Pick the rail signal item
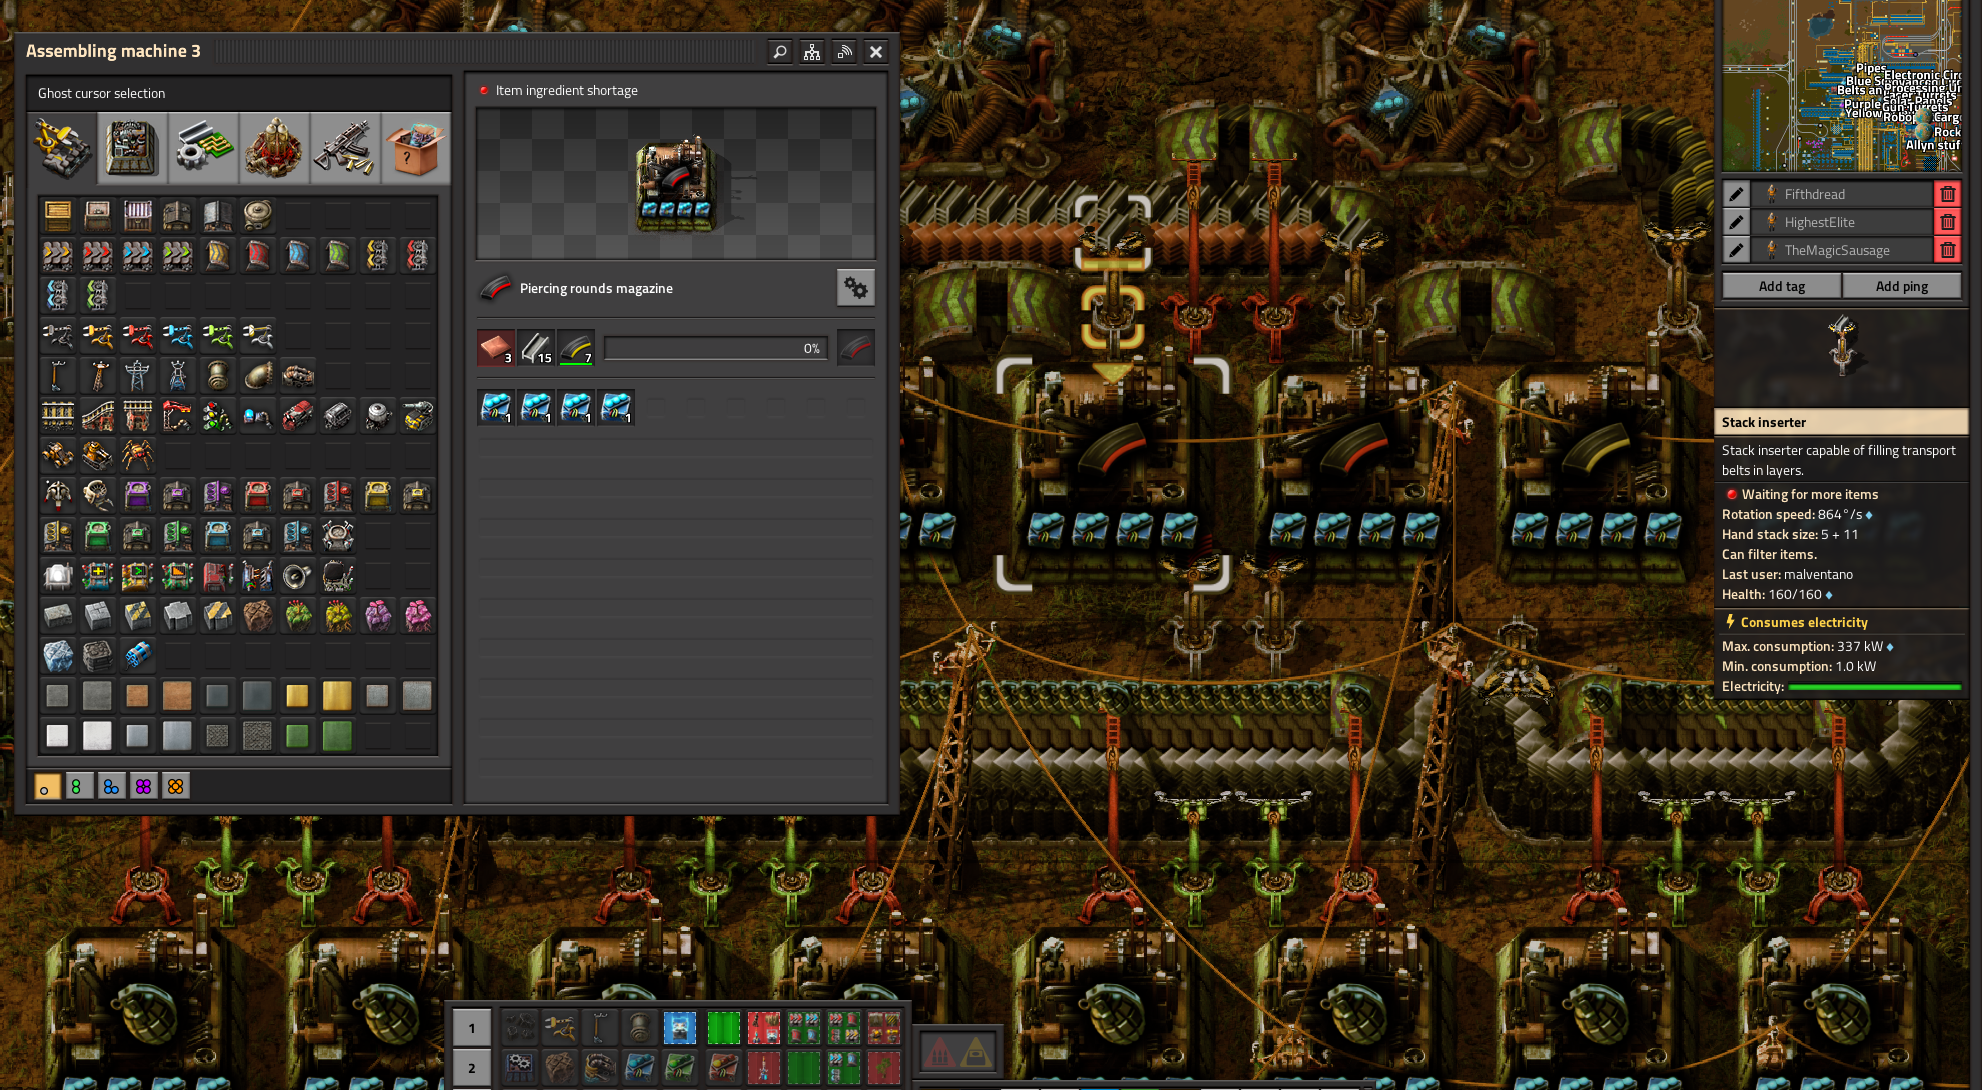The image size is (1982, 1090). click(x=218, y=415)
